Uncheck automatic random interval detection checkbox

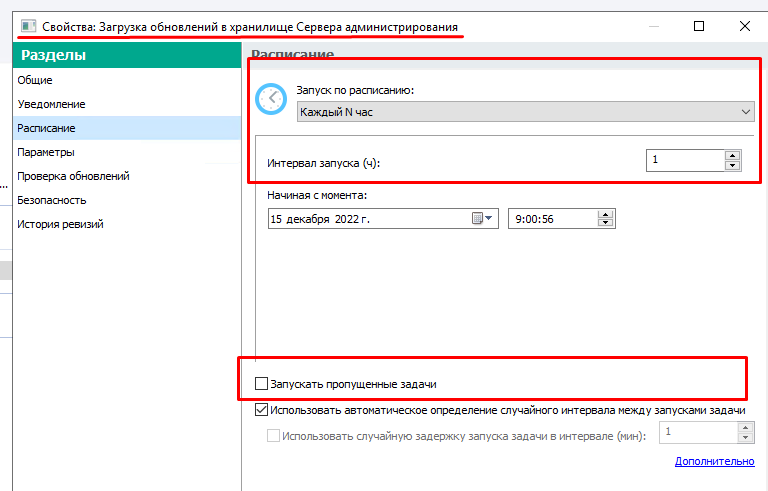[x=262, y=410]
